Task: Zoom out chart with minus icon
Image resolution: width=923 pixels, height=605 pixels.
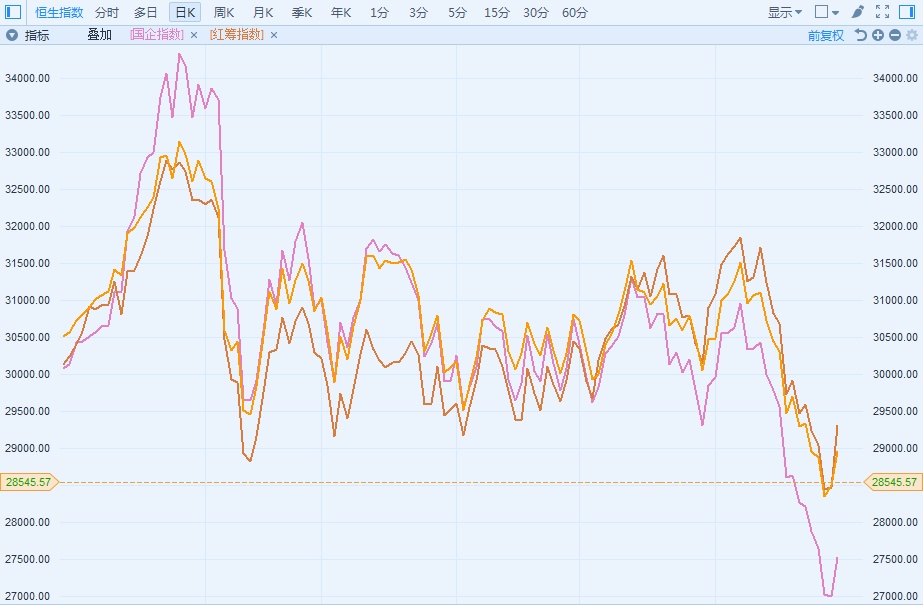Action: point(895,35)
